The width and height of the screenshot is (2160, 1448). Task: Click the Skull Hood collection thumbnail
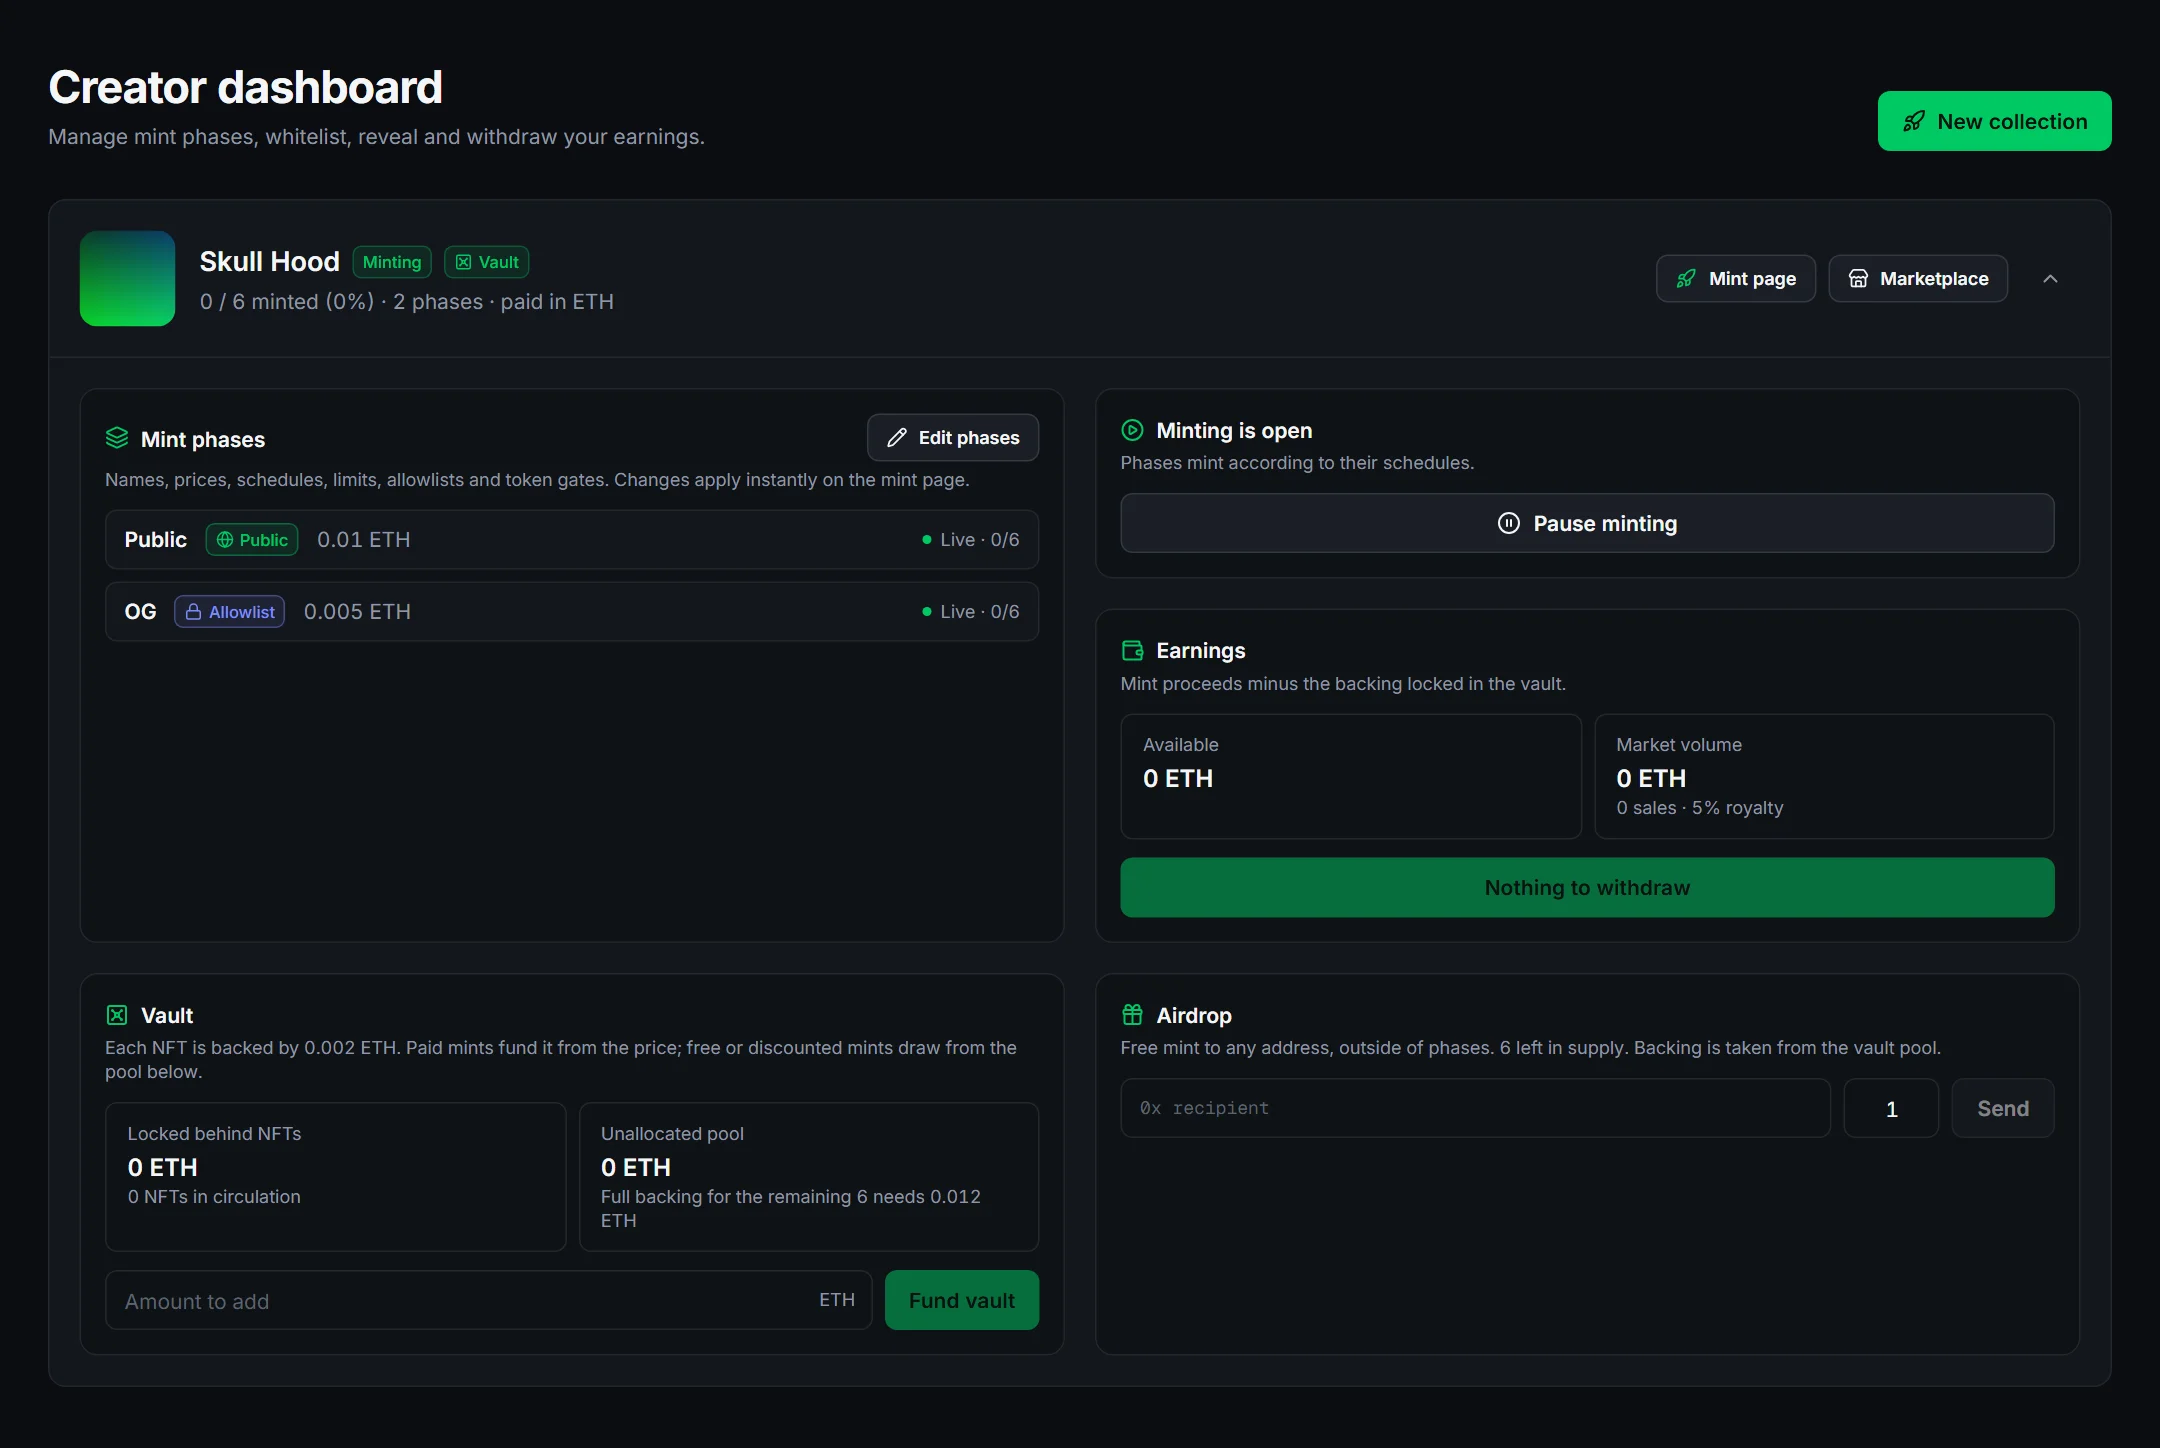(x=127, y=279)
